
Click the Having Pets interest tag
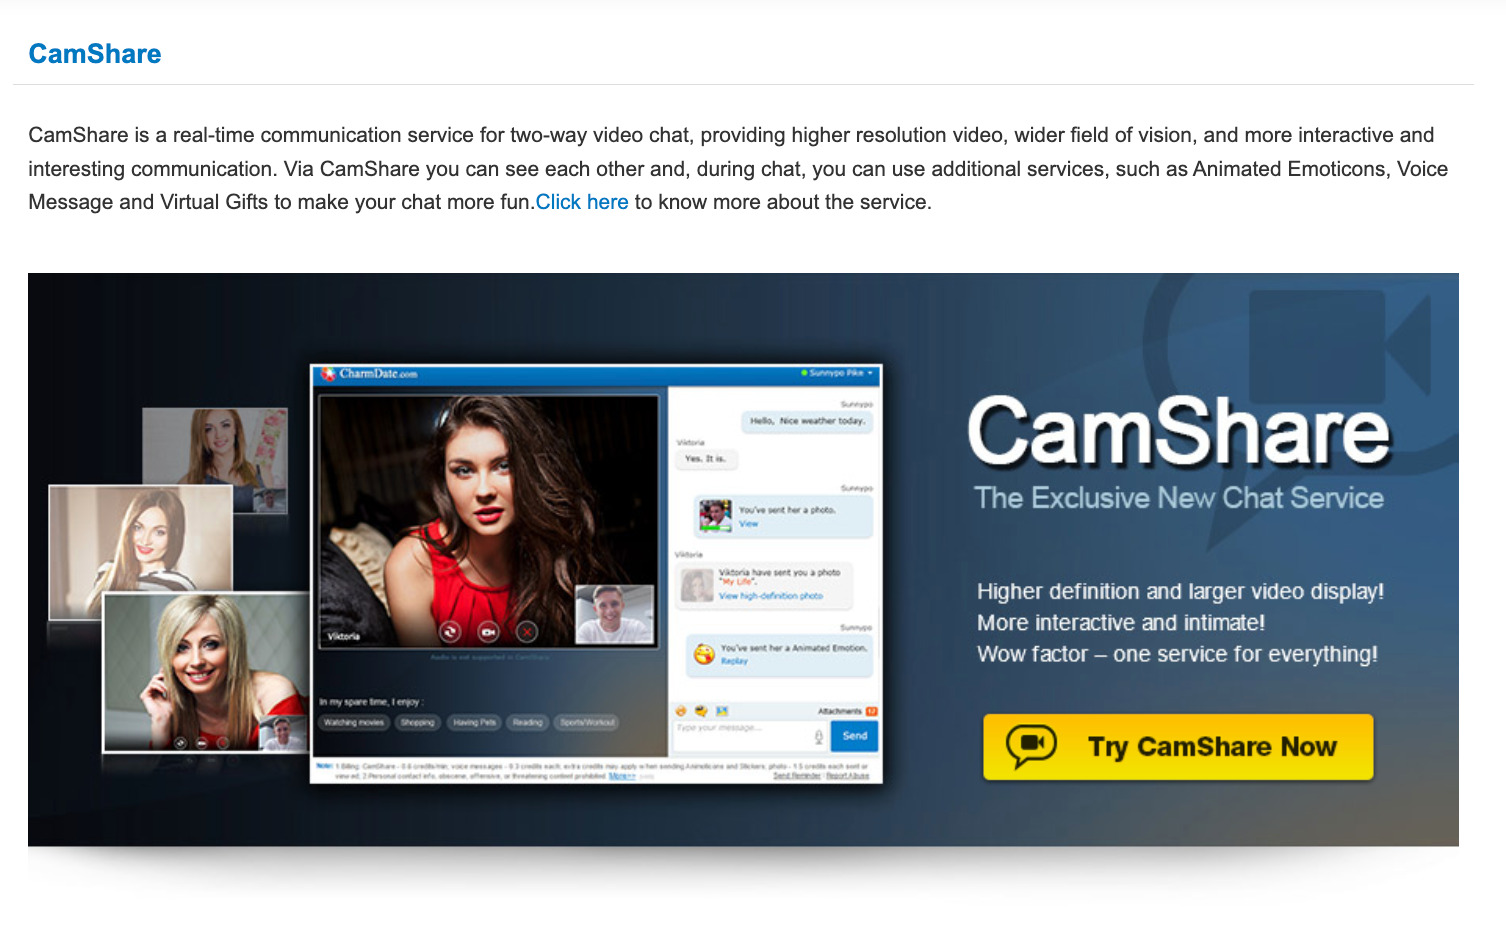pyautogui.click(x=474, y=722)
